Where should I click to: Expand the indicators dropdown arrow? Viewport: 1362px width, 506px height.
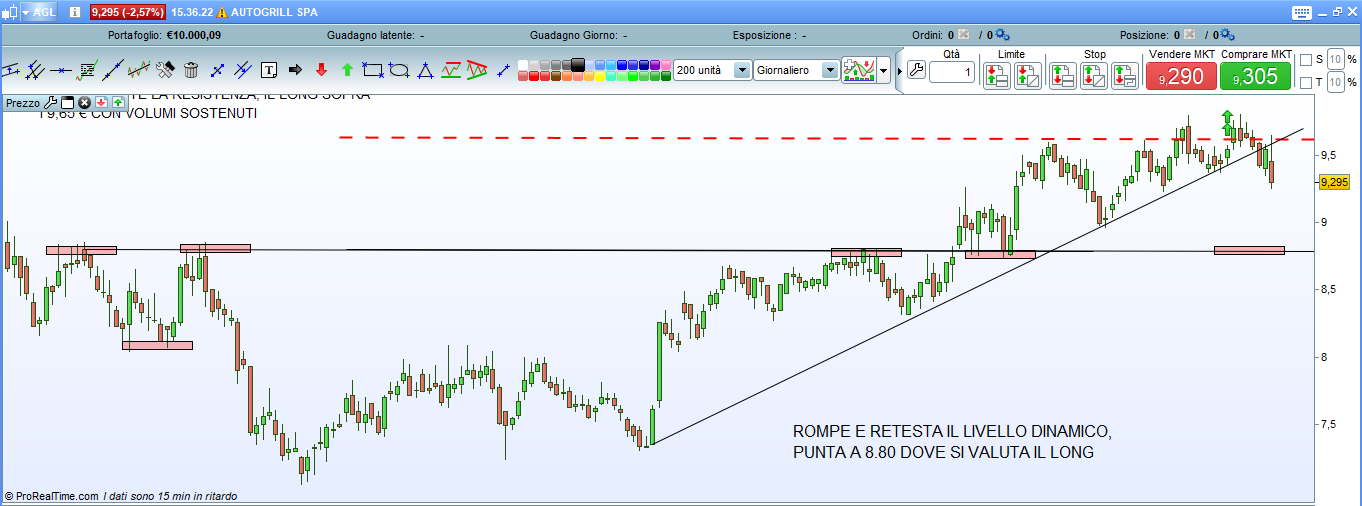tap(884, 71)
